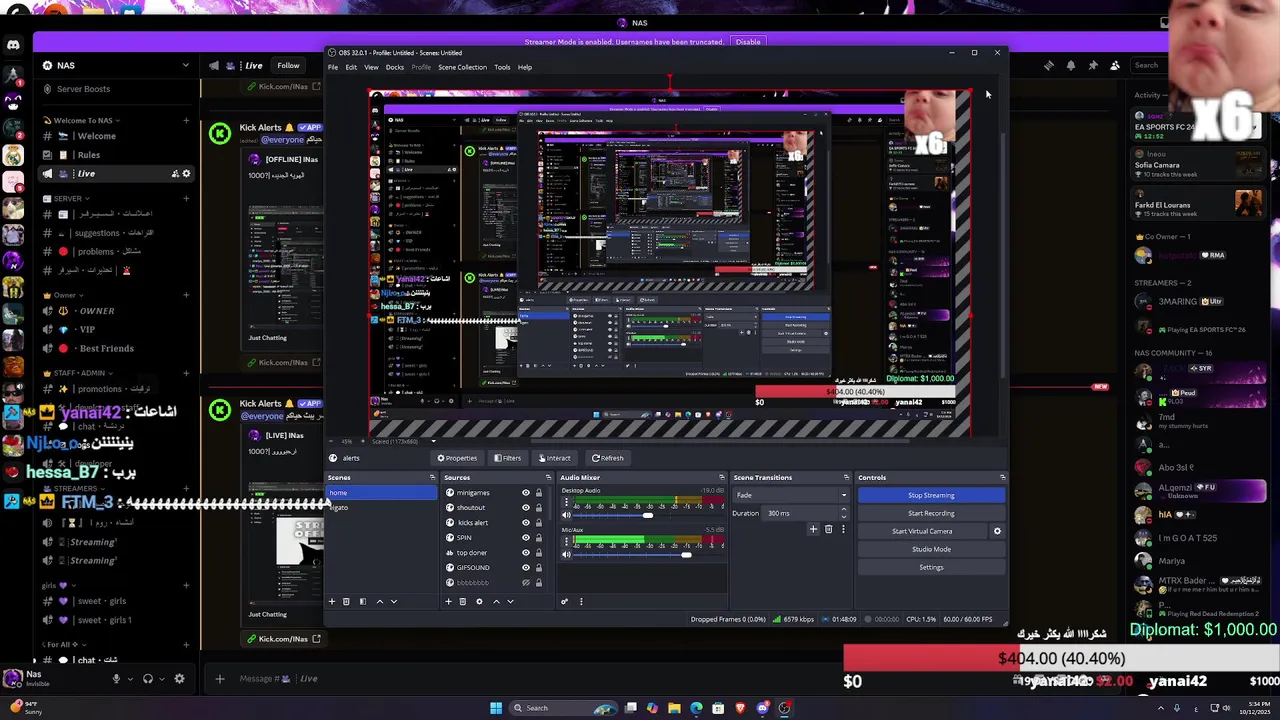Screen dimensions: 1280x720
Task: Open the OBS File menu
Action: point(333,67)
